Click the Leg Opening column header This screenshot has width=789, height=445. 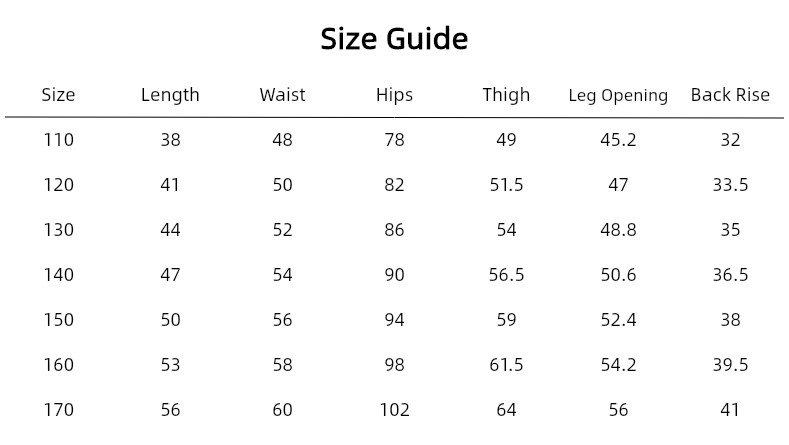point(618,96)
